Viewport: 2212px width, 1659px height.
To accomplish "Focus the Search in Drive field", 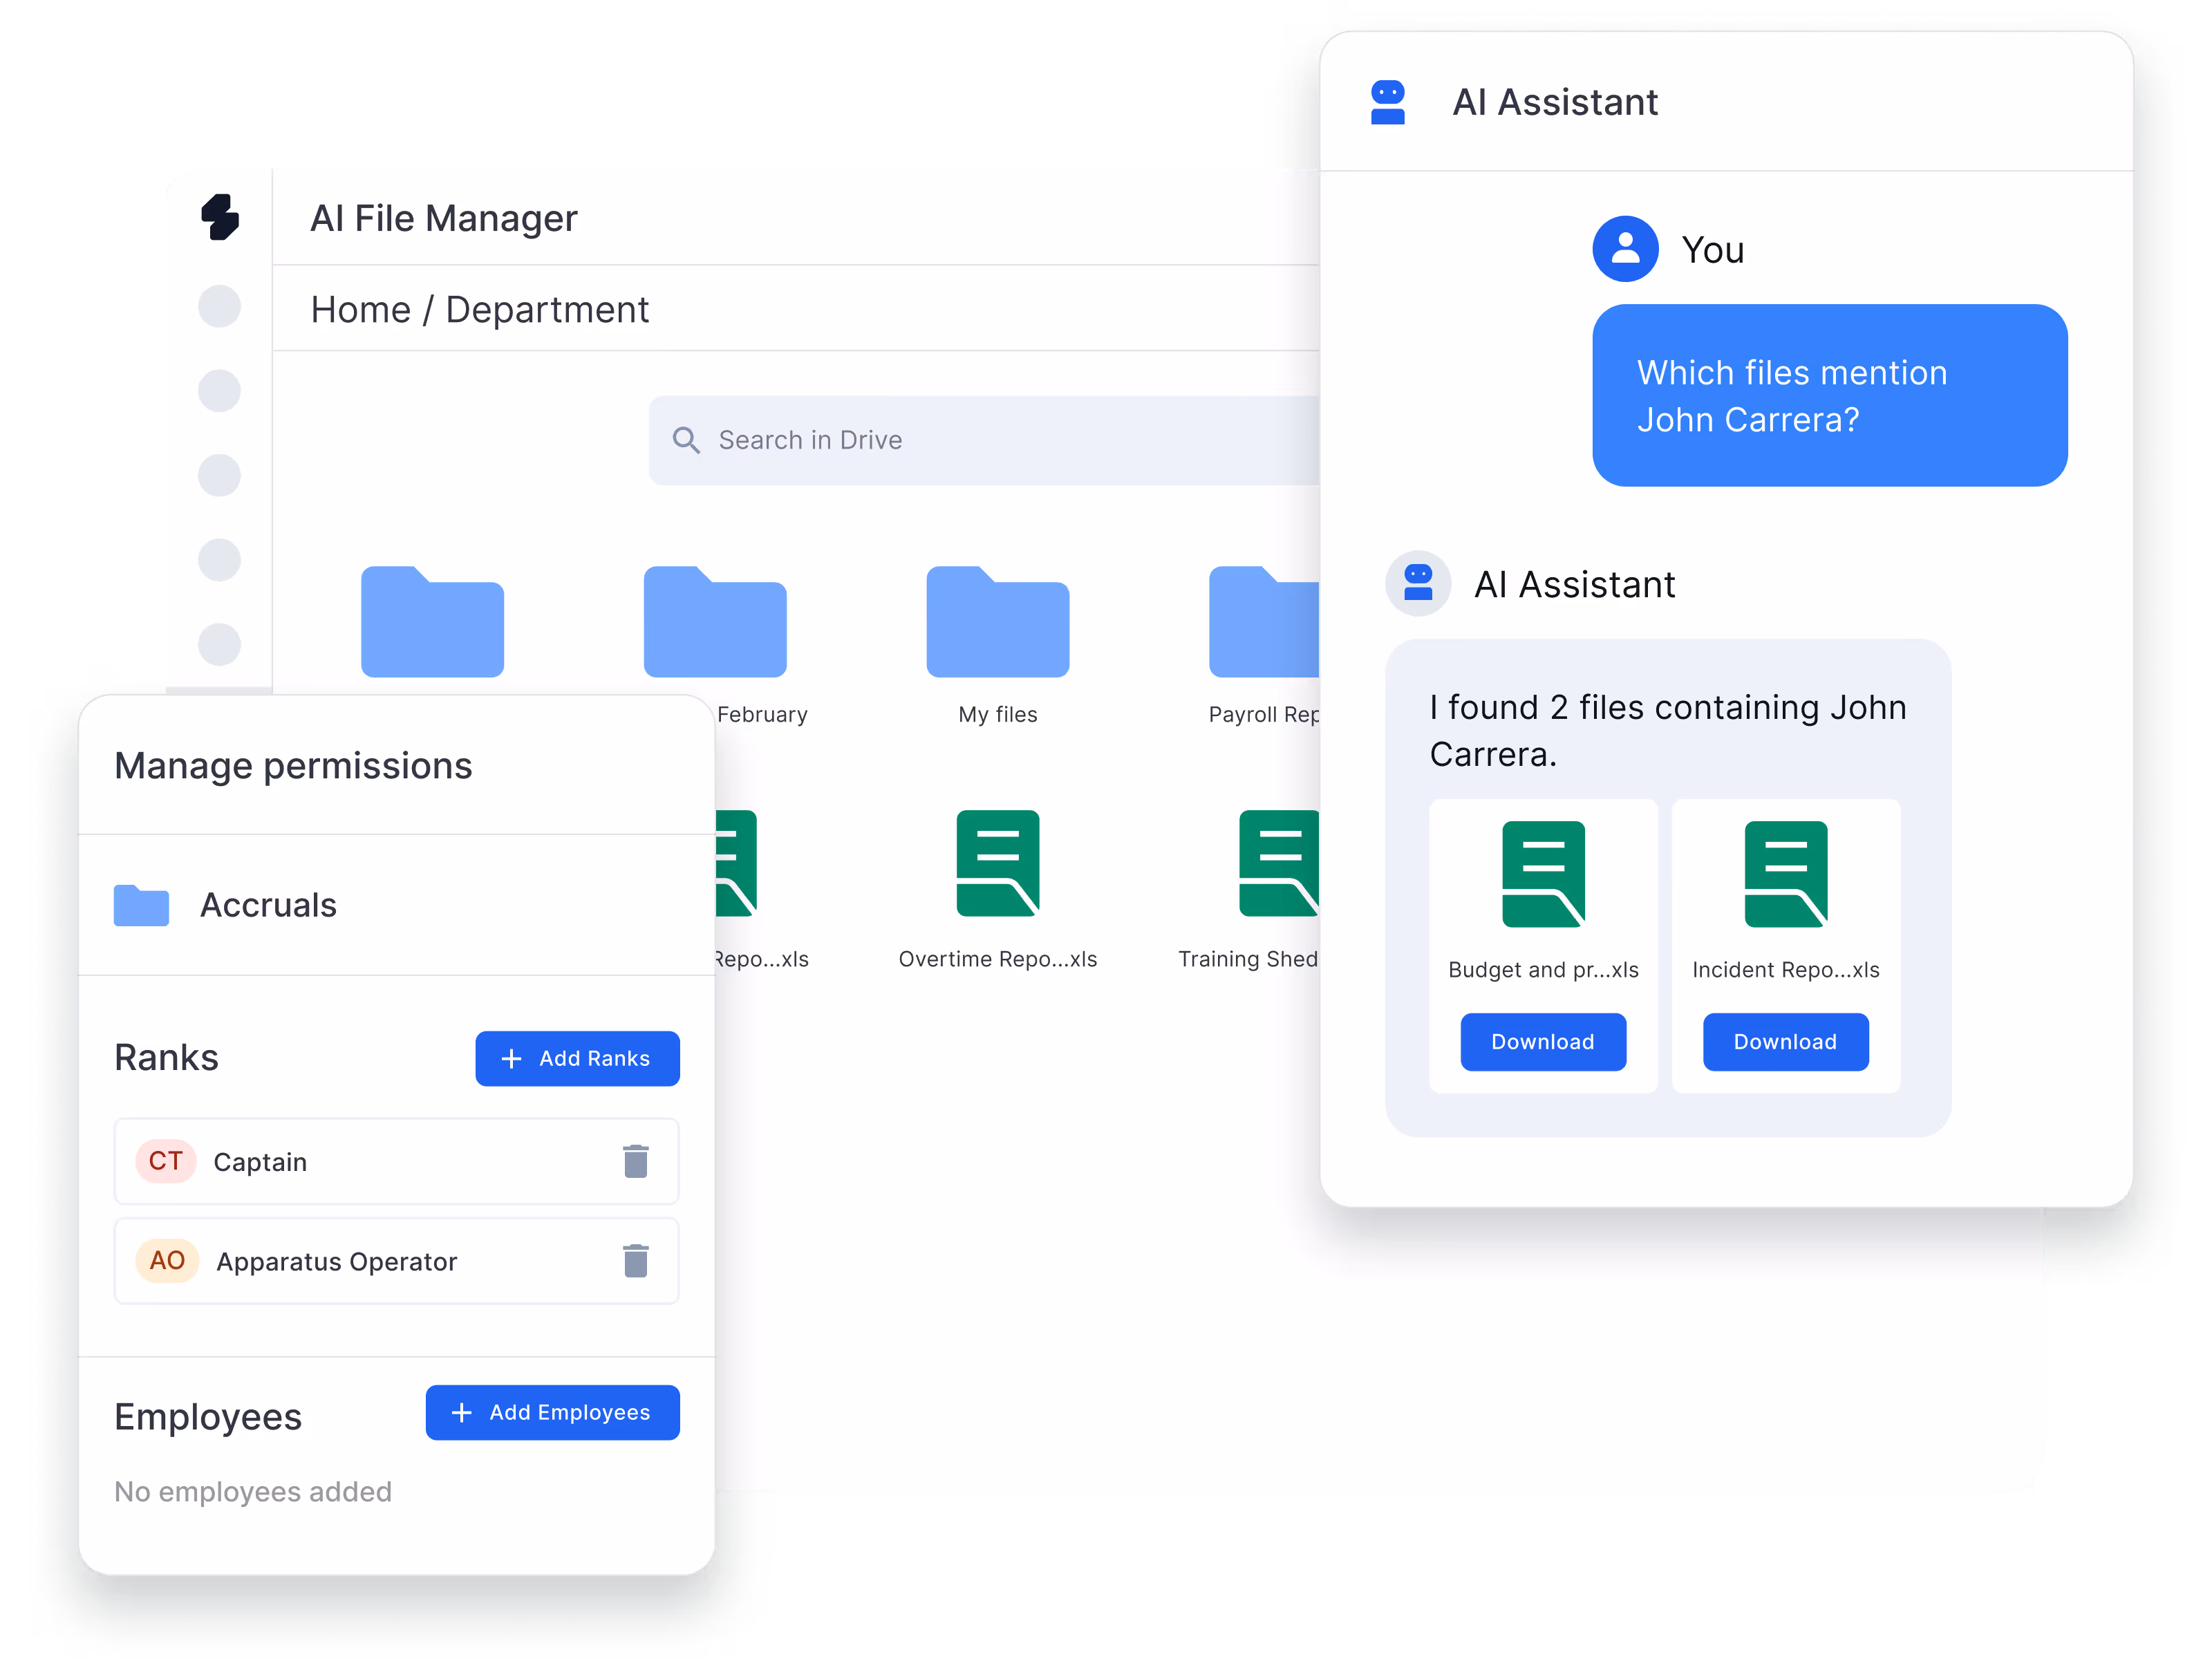I will coord(984,440).
